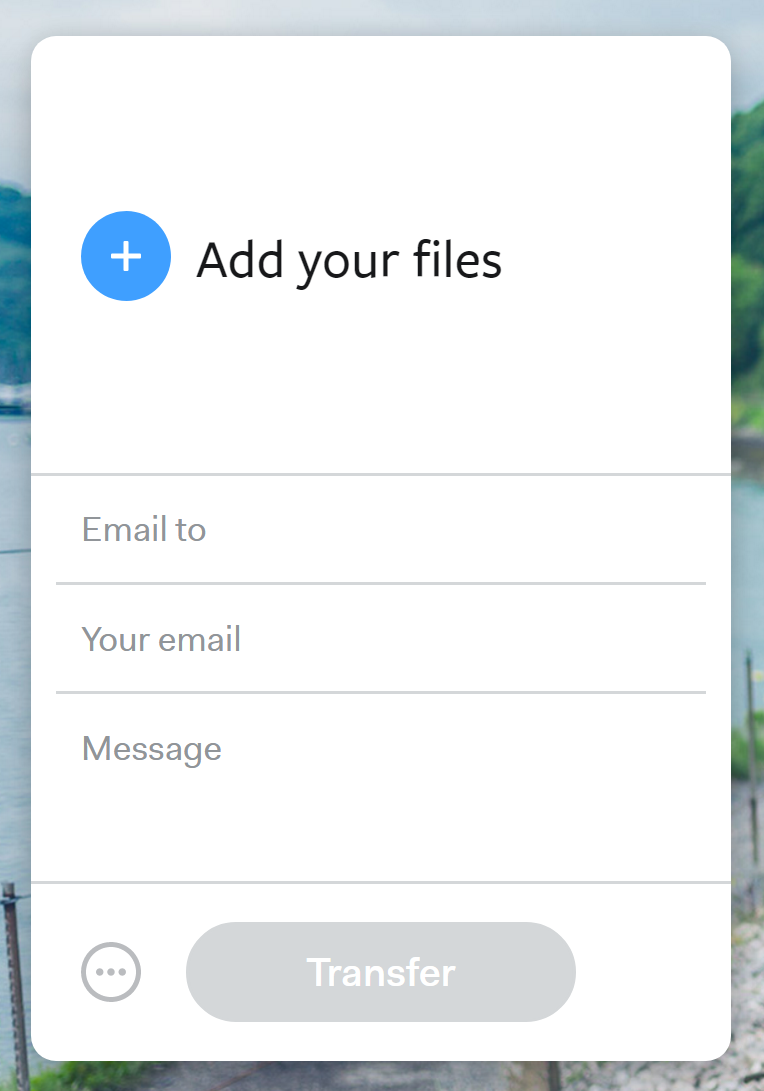Click the blank area below the Message placeholder
Screen dimensions: 764x1091
click(381, 825)
